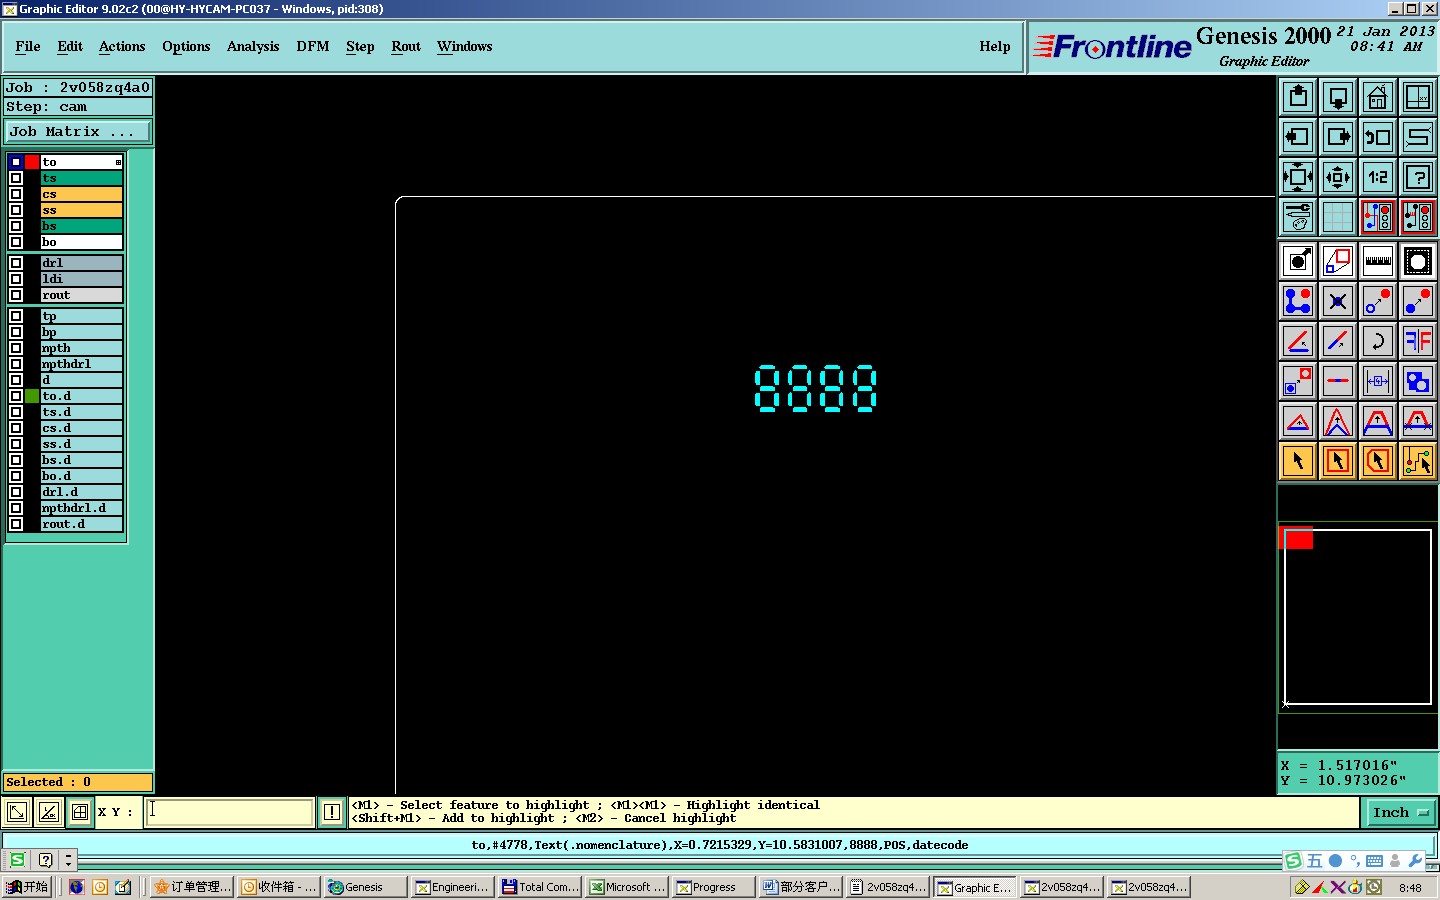Click the pan right icon
Screen dimensions: 1440x900
click(1338, 137)
